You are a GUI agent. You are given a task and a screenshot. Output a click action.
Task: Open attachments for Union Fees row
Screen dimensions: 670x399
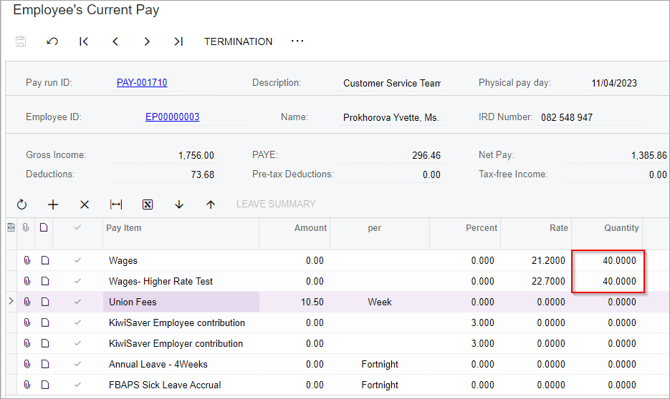[x=27, y=302]
